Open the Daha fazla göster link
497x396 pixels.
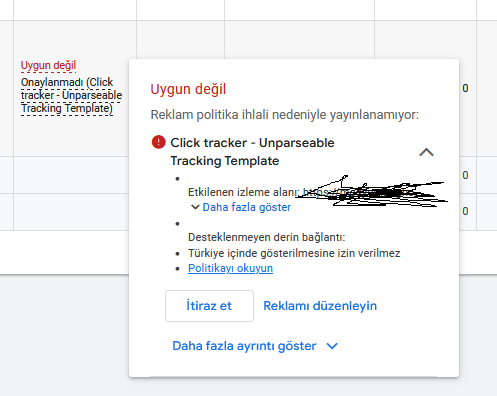pos(247,207)
